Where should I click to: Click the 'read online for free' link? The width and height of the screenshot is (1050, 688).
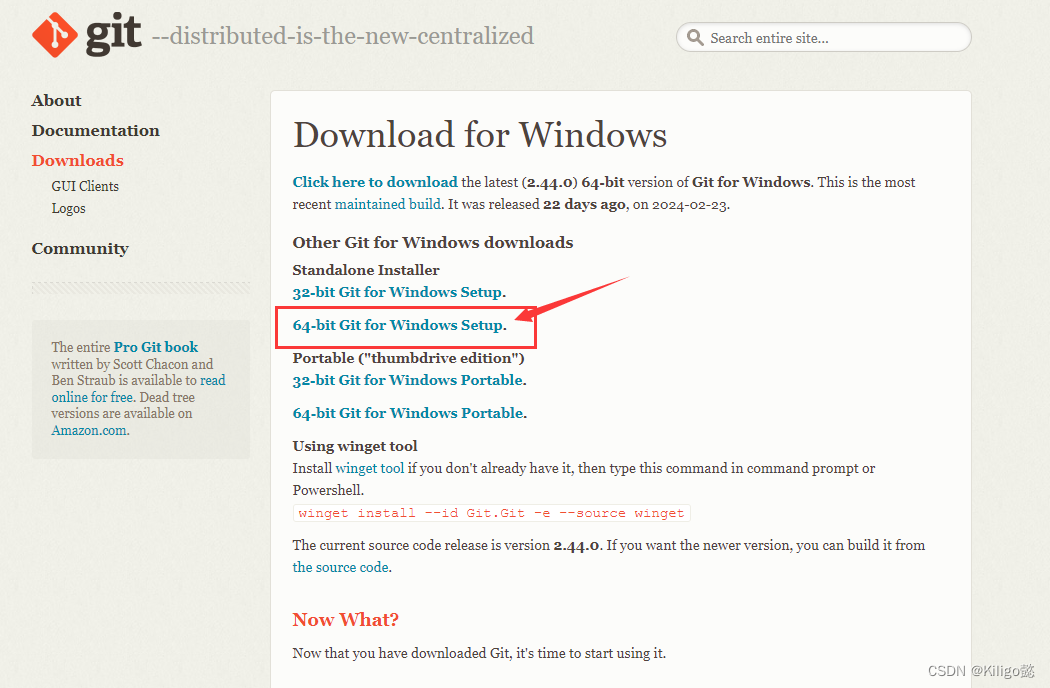point(139,389)
